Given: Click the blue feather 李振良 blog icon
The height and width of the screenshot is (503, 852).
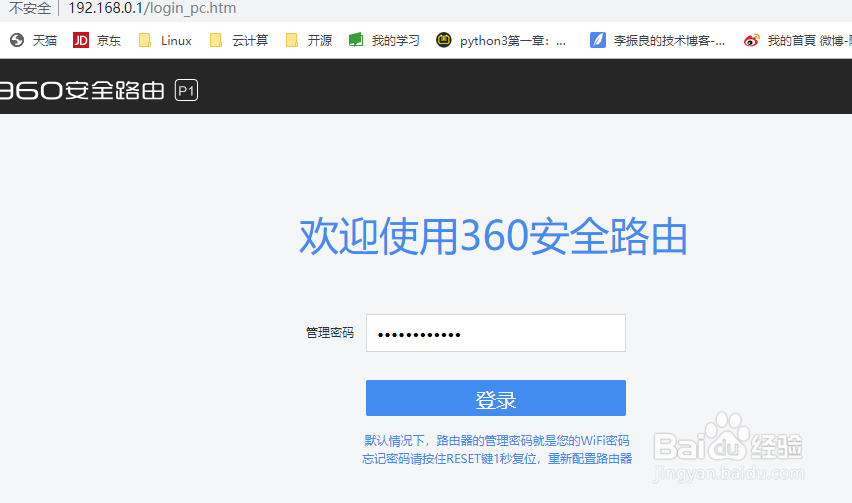Looking at the screenshot, I should (x=598, y=40).
